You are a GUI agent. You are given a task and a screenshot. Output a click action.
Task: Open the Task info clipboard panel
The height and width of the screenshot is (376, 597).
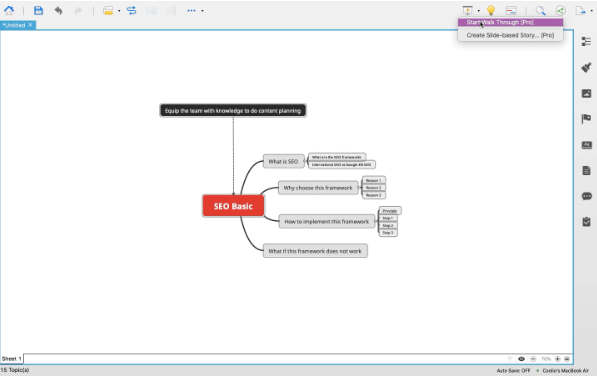pyautogui.click(x=586, y=221)
